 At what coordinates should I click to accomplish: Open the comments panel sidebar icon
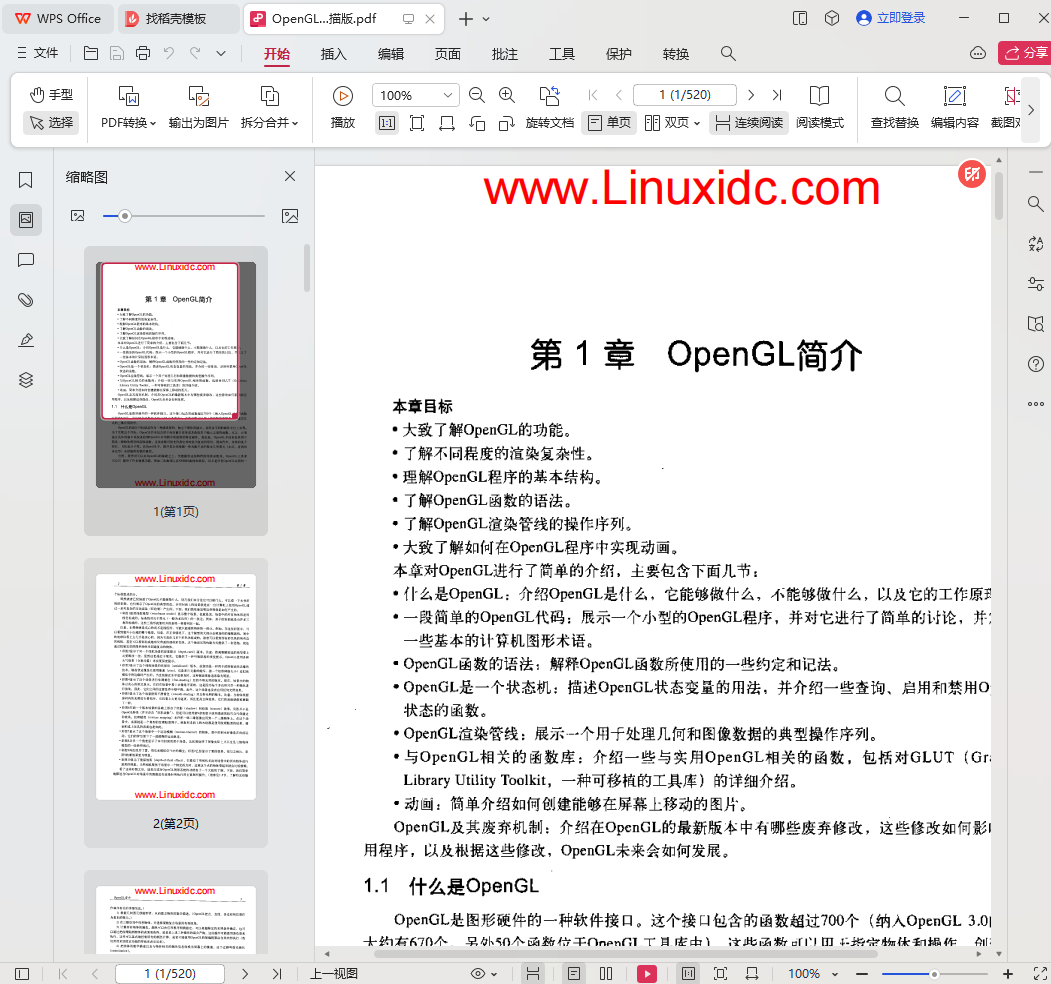[x=25, y=260]
